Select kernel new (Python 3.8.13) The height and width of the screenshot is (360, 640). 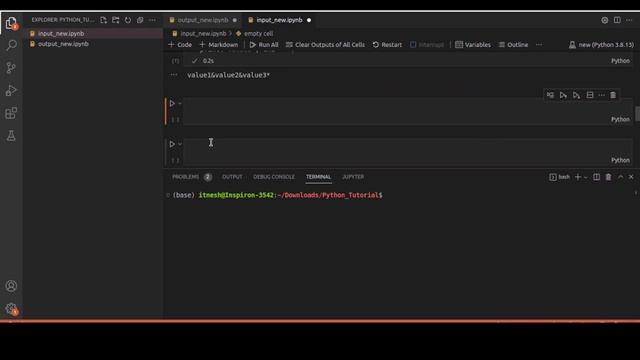point(601,44)
